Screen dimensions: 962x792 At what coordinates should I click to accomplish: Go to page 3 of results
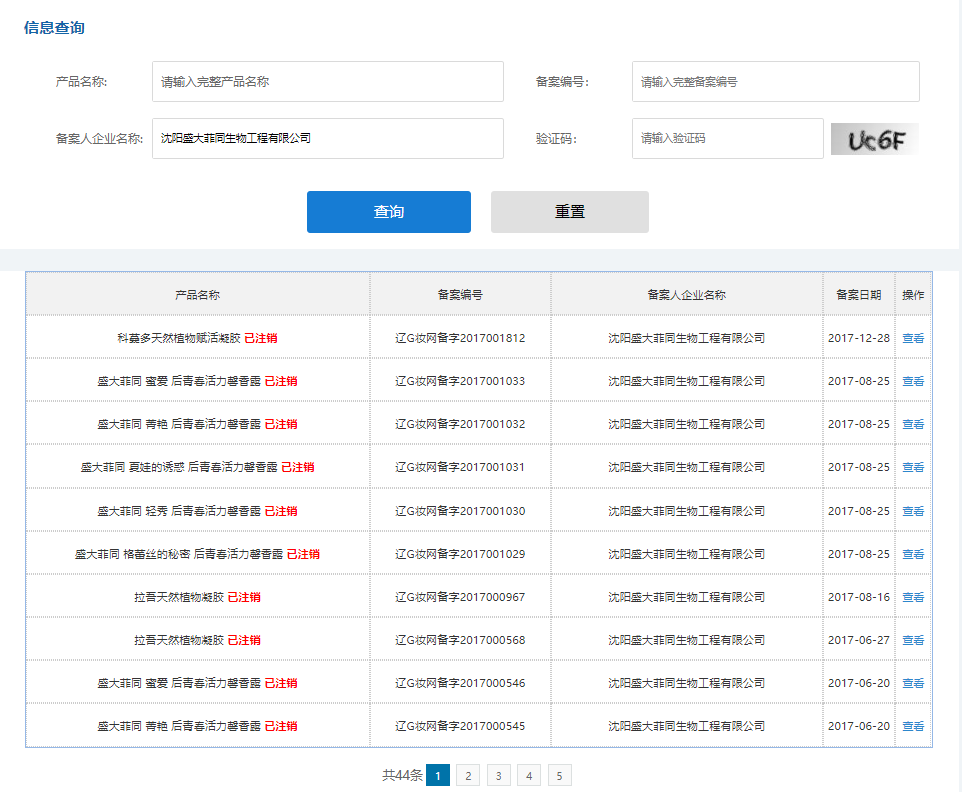pyautogui.click(x=498, y=775)
